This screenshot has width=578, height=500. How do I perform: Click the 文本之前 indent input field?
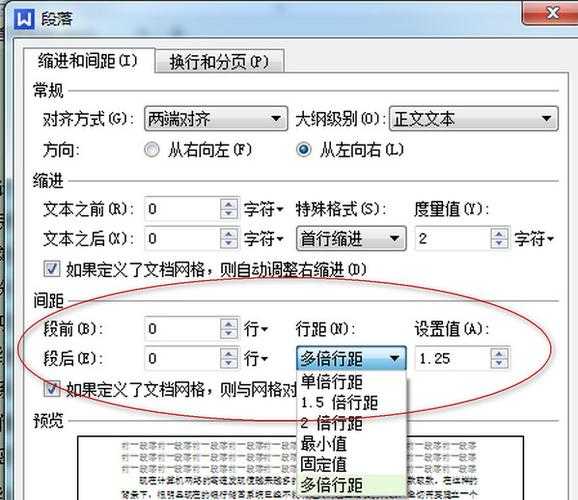click(182, 209)
